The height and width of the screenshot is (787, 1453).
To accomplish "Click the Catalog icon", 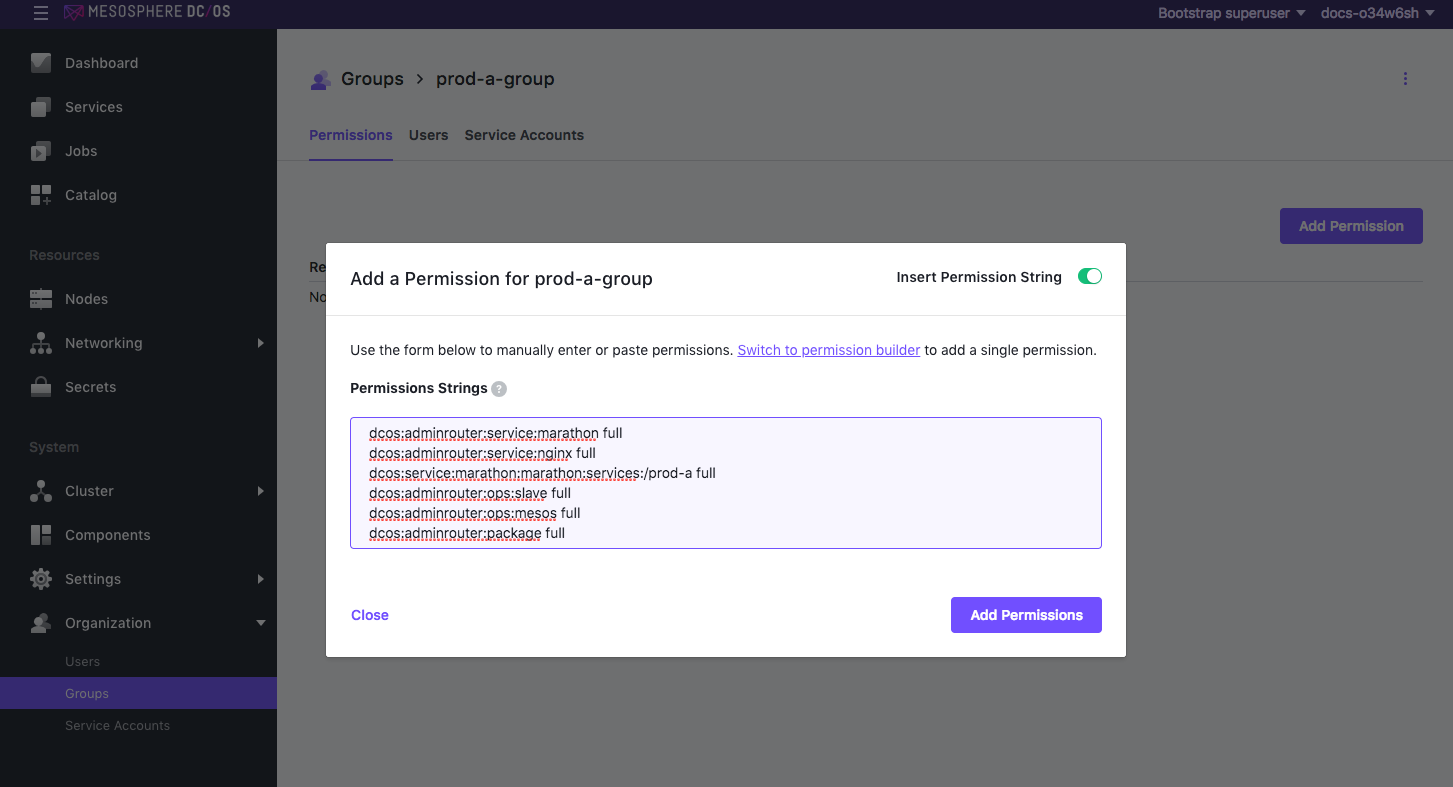I will 41,195.
